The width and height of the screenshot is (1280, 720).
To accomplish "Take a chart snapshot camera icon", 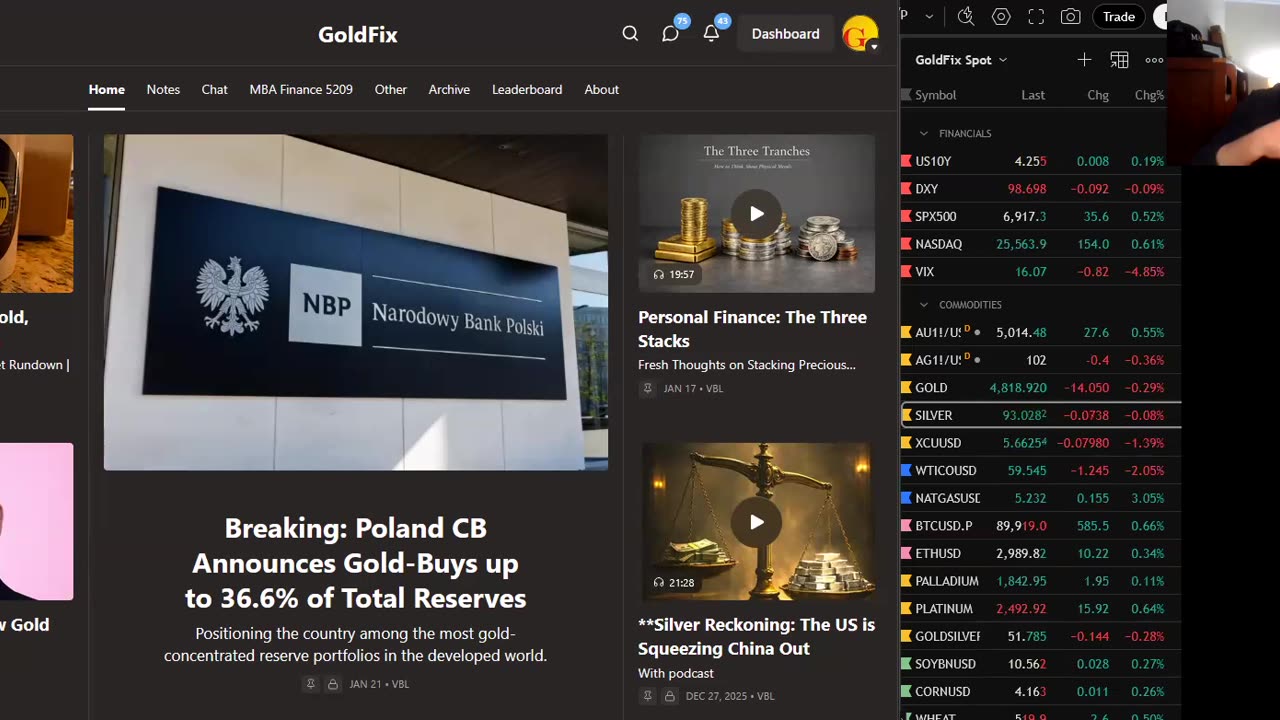I will tap(1070, 16).
